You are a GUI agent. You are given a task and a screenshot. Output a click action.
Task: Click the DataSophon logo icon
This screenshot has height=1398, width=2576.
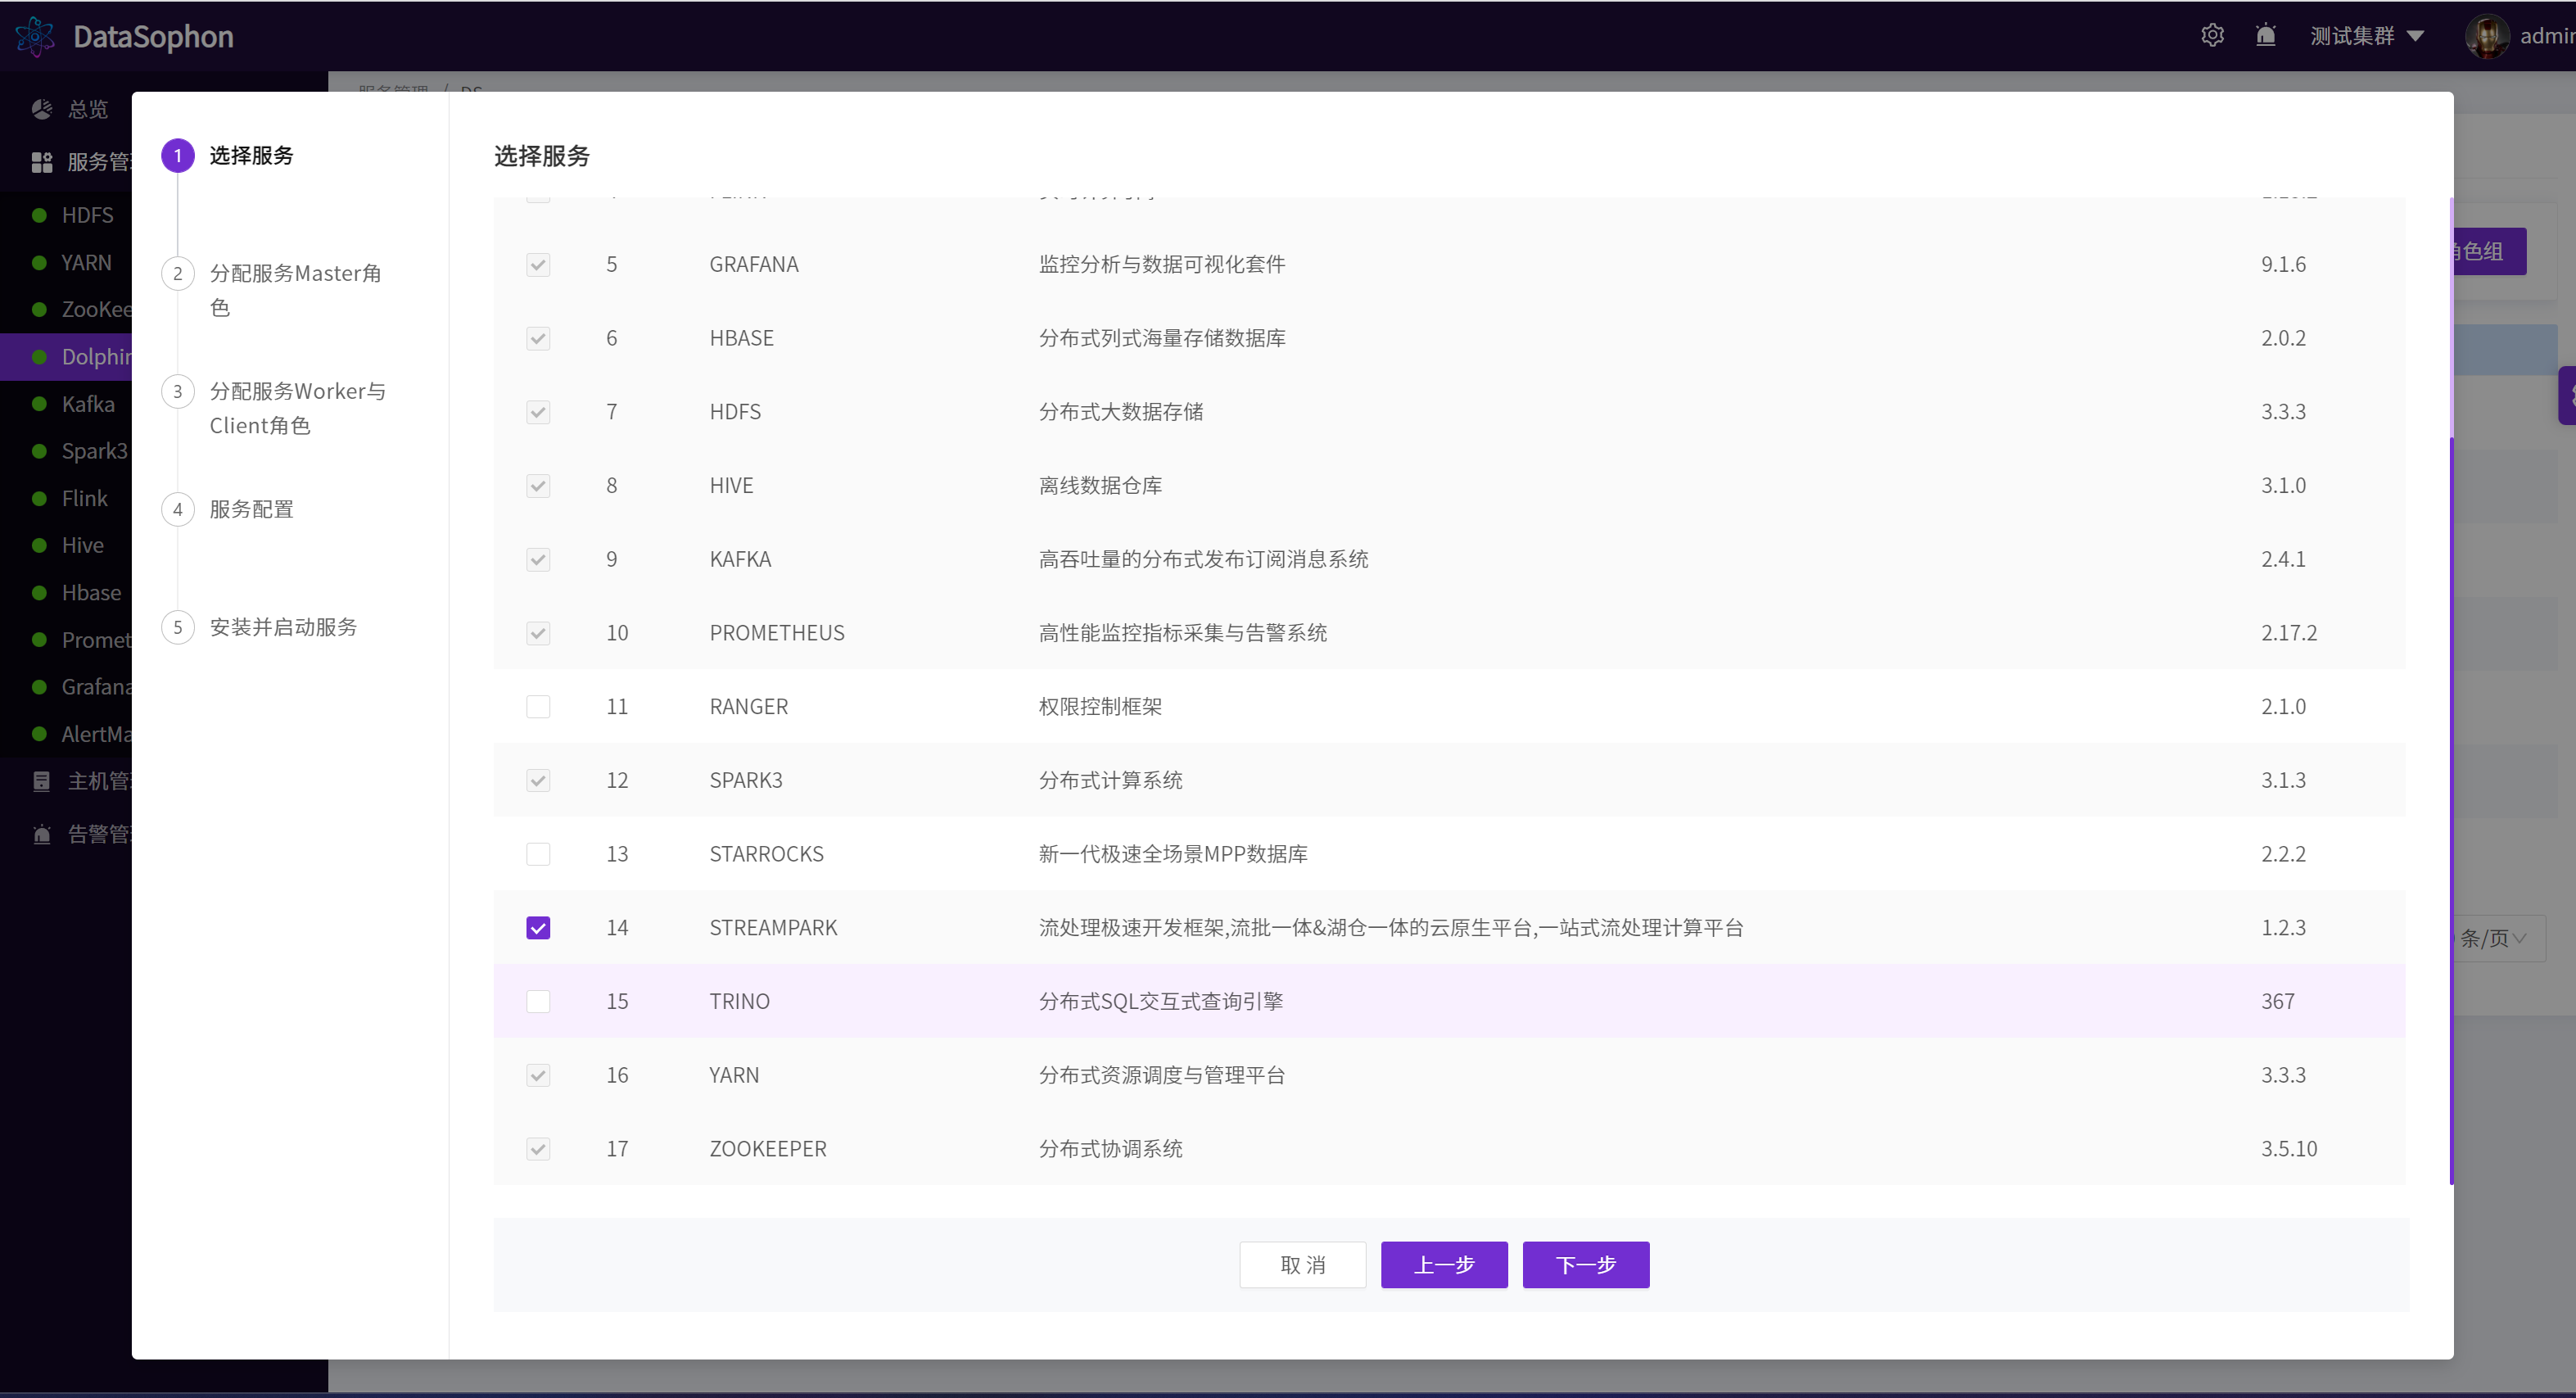coord(36,36)
